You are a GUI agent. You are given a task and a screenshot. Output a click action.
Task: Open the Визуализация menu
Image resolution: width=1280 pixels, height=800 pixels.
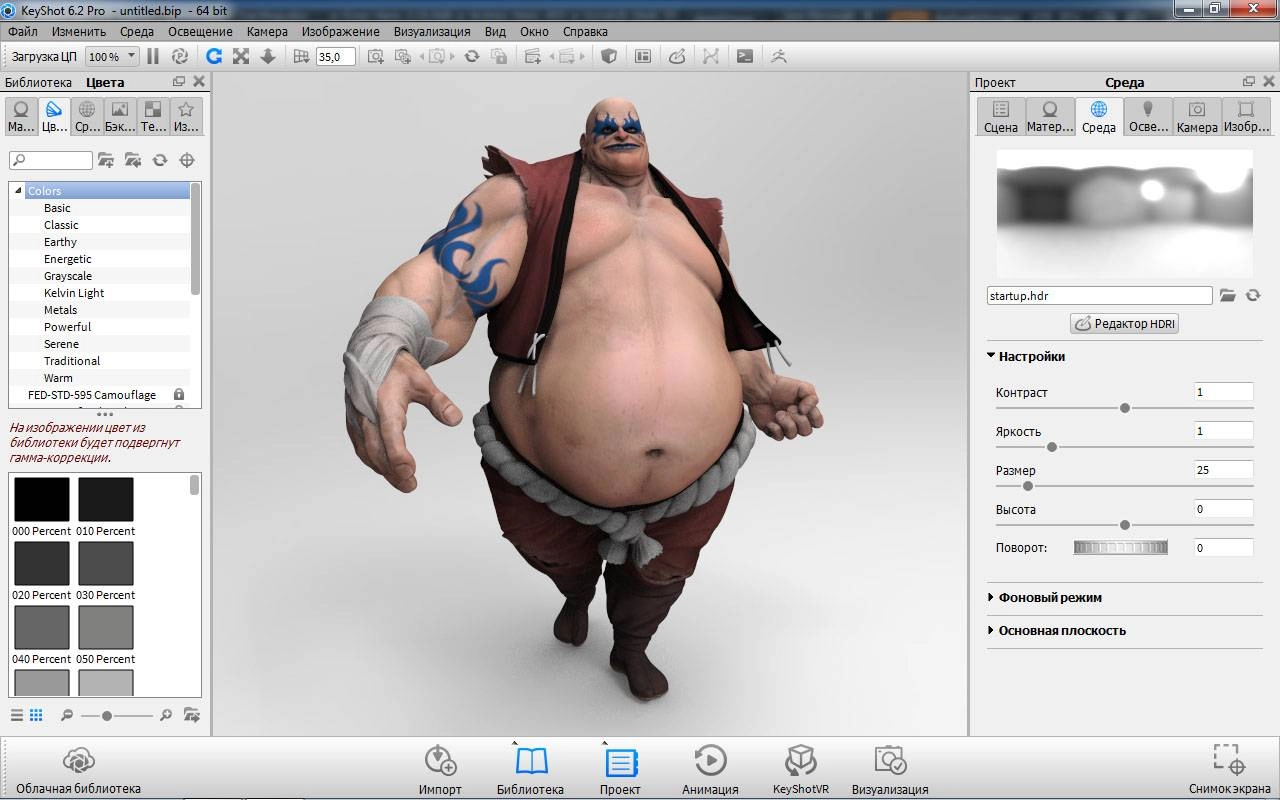[x=432, y=31]
